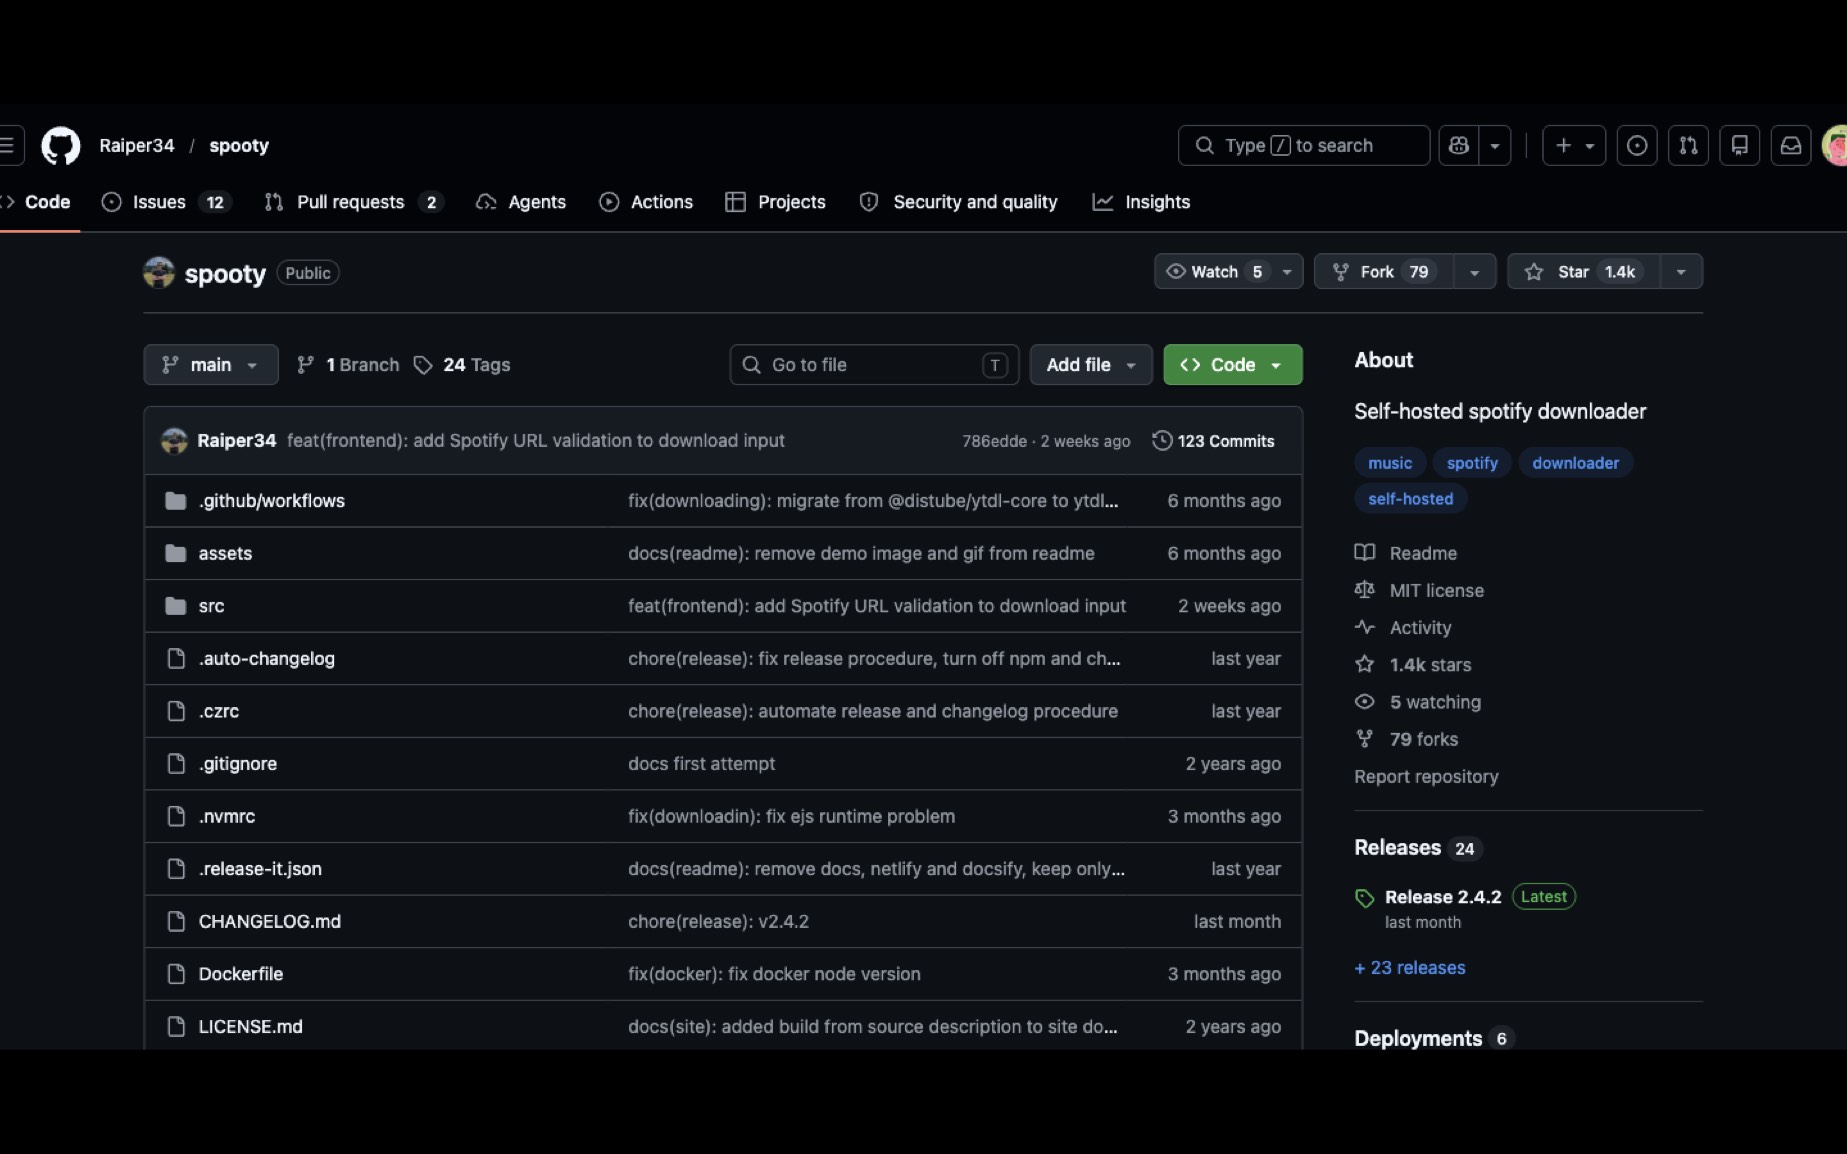
Task: Focus the Go to file field
Action: 875,365
